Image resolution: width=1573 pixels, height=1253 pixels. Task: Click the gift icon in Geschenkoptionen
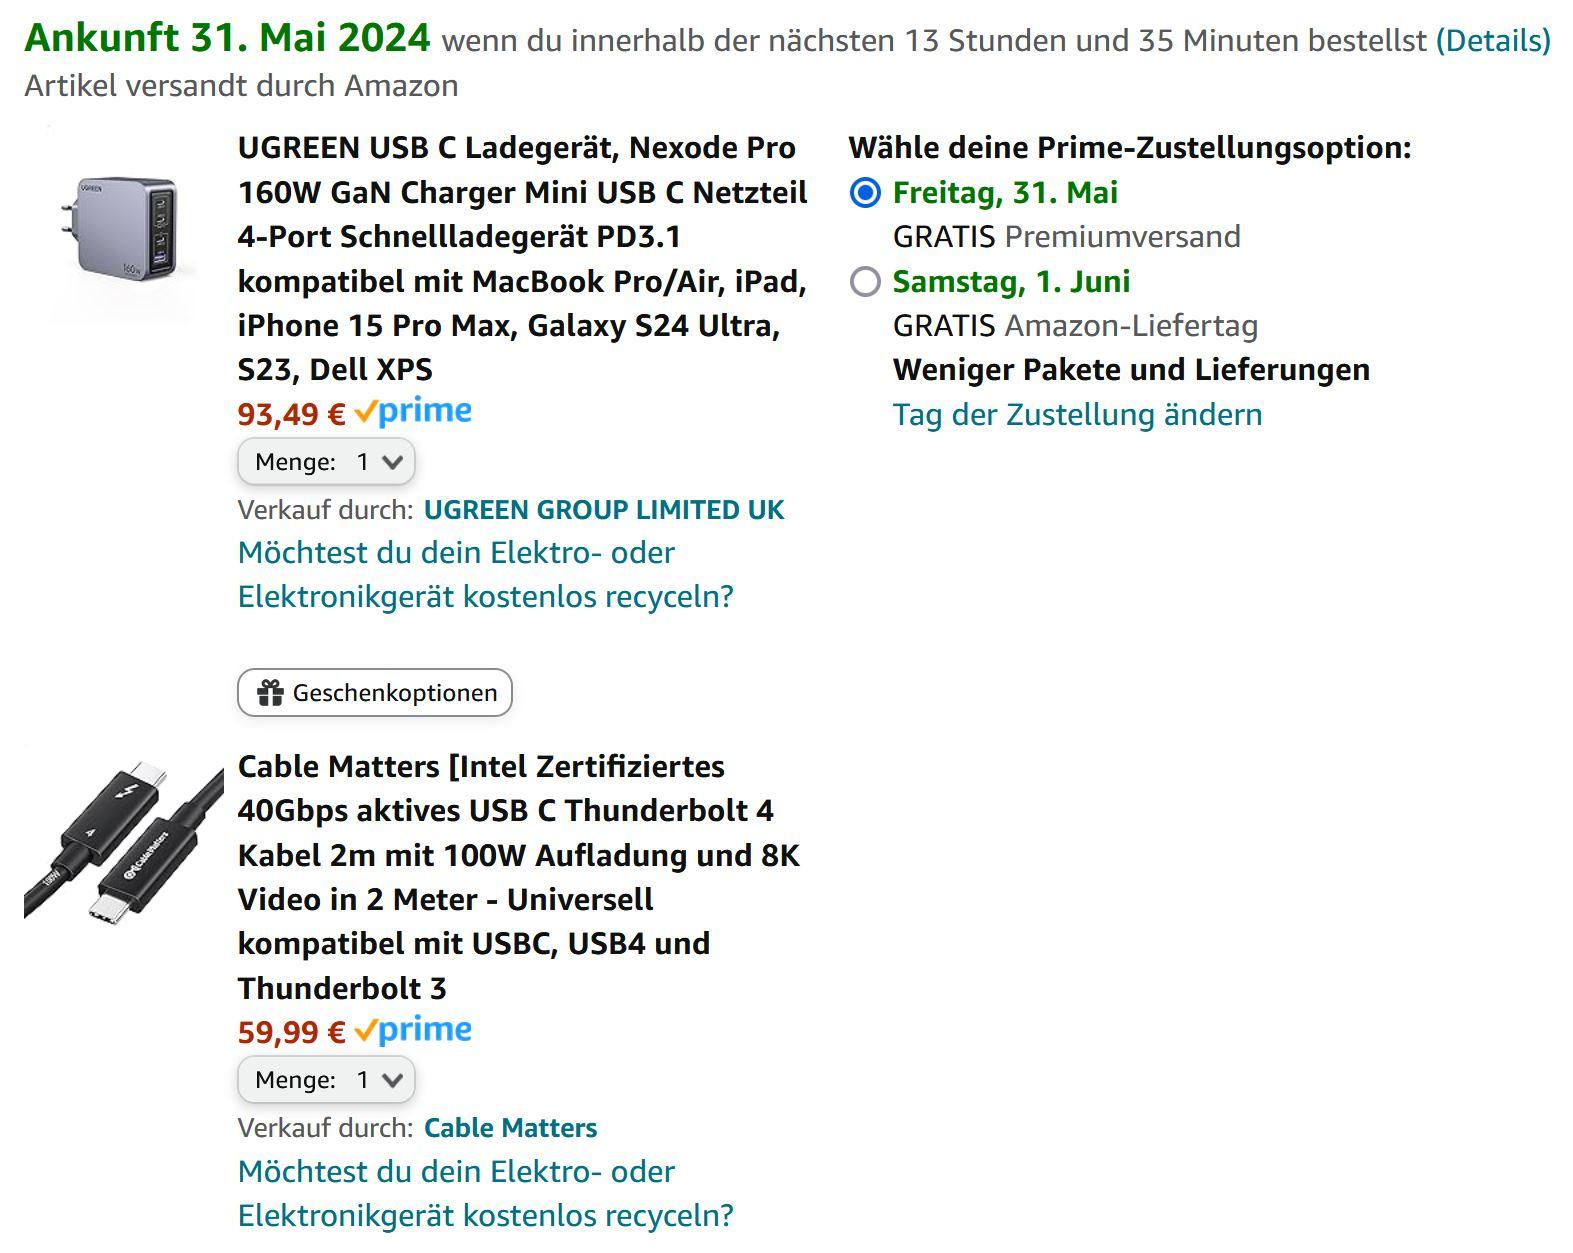[270, 693]
